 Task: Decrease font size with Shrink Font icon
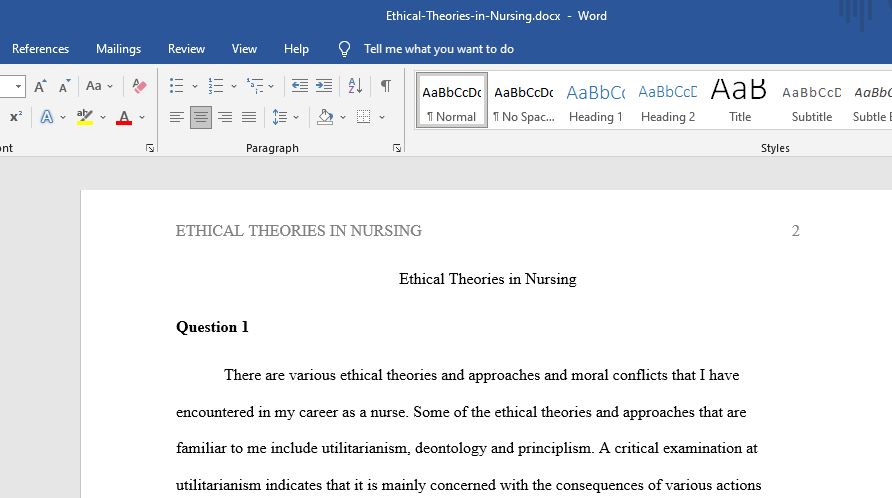tap(64, 86)
